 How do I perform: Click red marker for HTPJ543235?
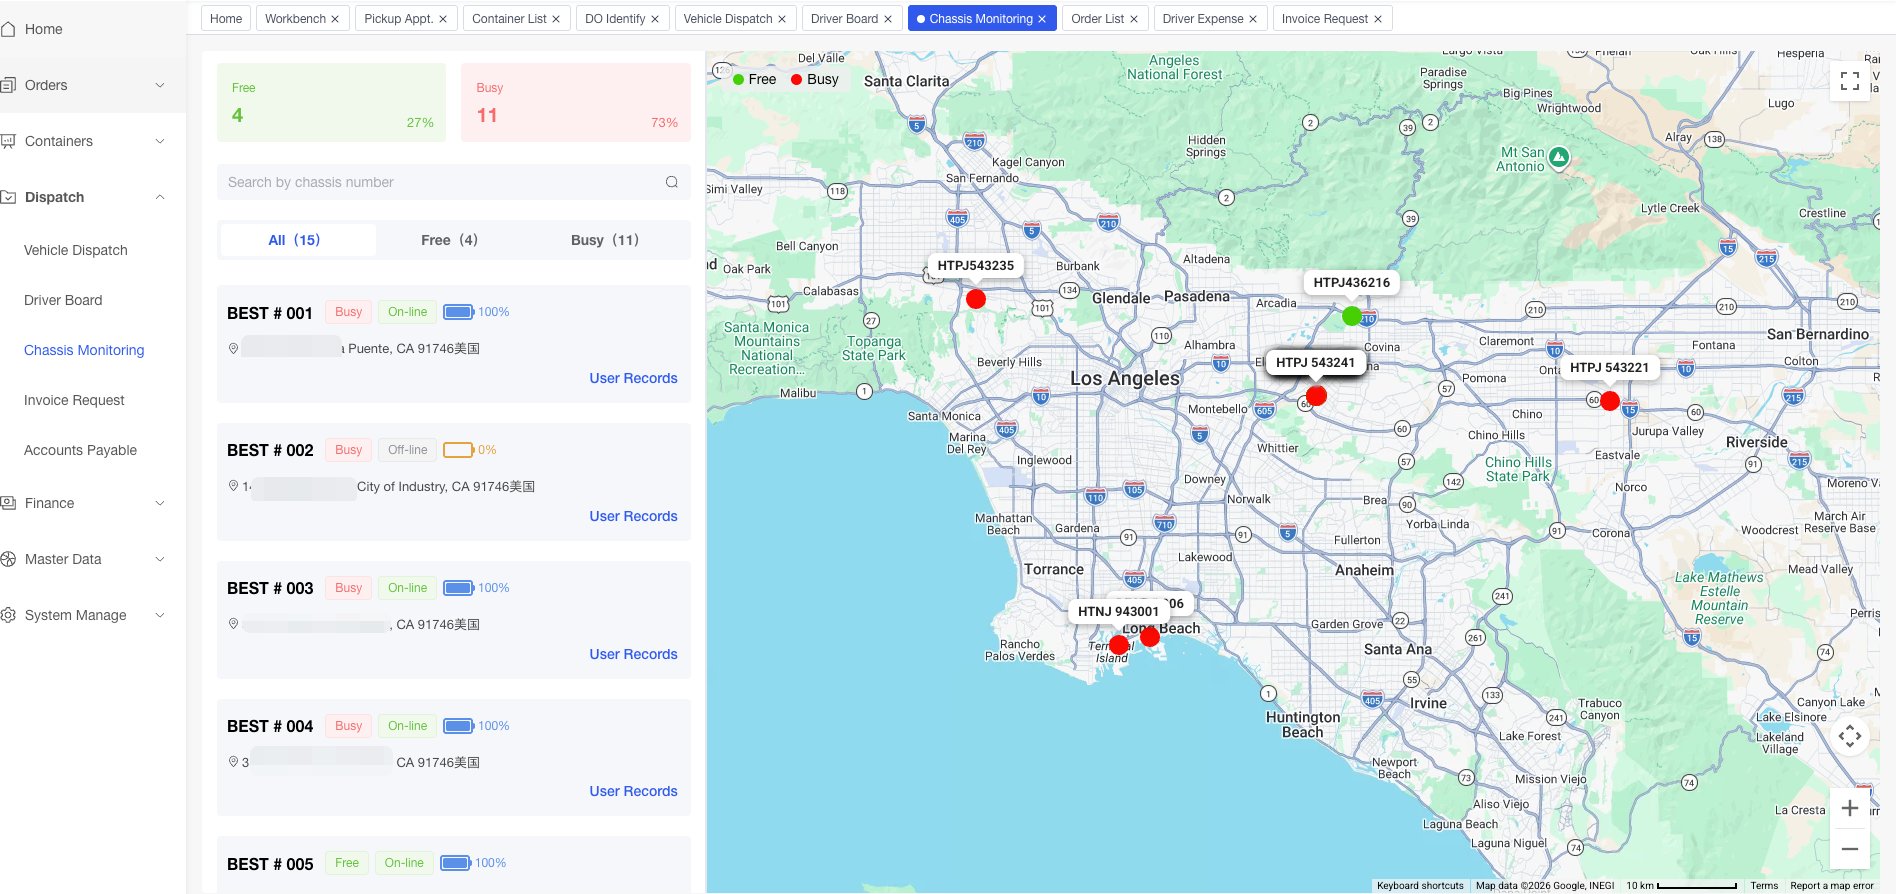coord(976,299)
